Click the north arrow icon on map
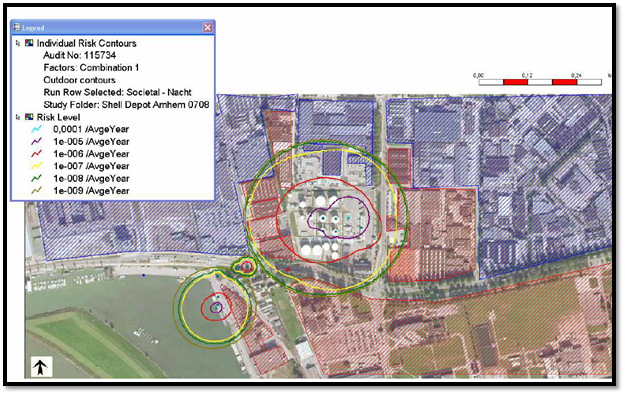The image size is (625, 395). point(41,367)
